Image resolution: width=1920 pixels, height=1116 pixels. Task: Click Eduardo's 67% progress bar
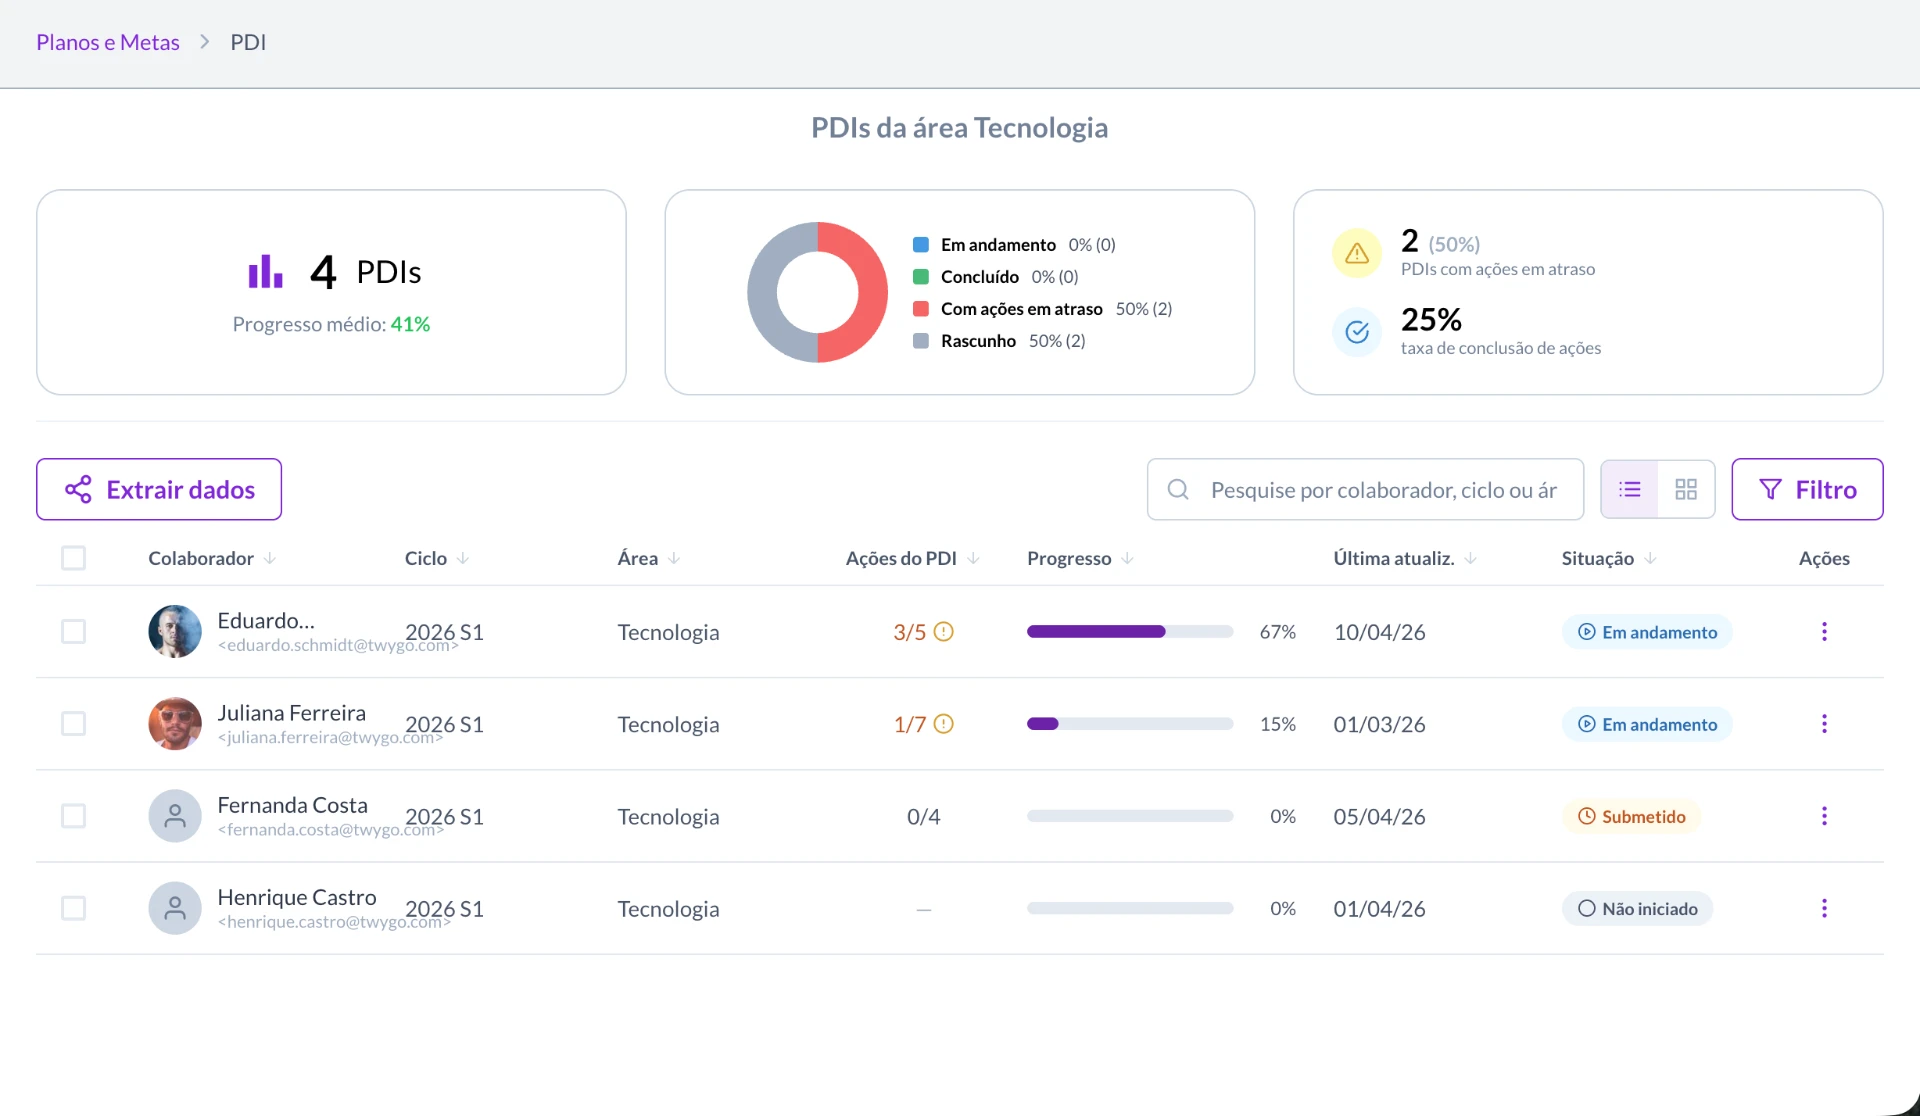(x=1130, y=632)
